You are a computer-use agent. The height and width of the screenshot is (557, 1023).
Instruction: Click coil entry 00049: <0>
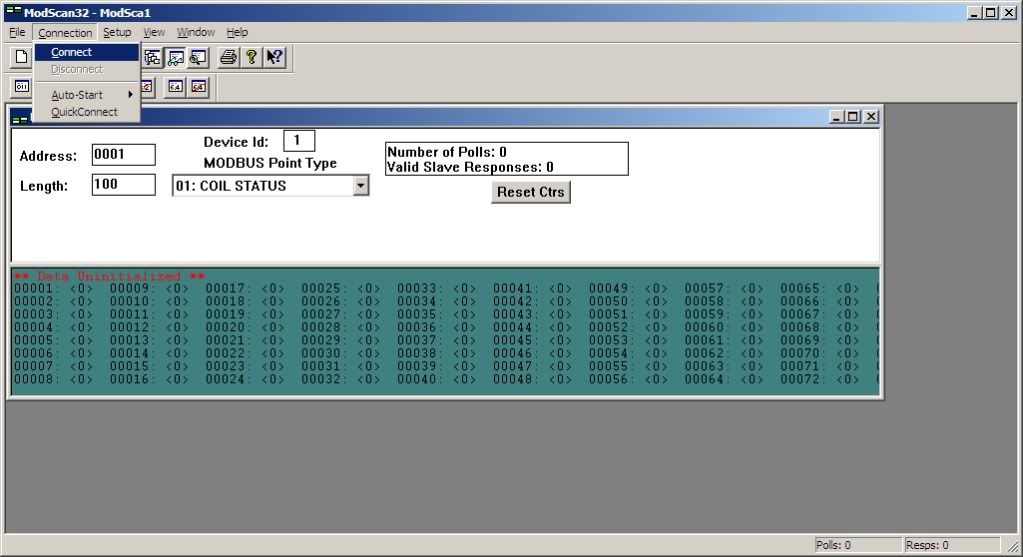(628, 288)
